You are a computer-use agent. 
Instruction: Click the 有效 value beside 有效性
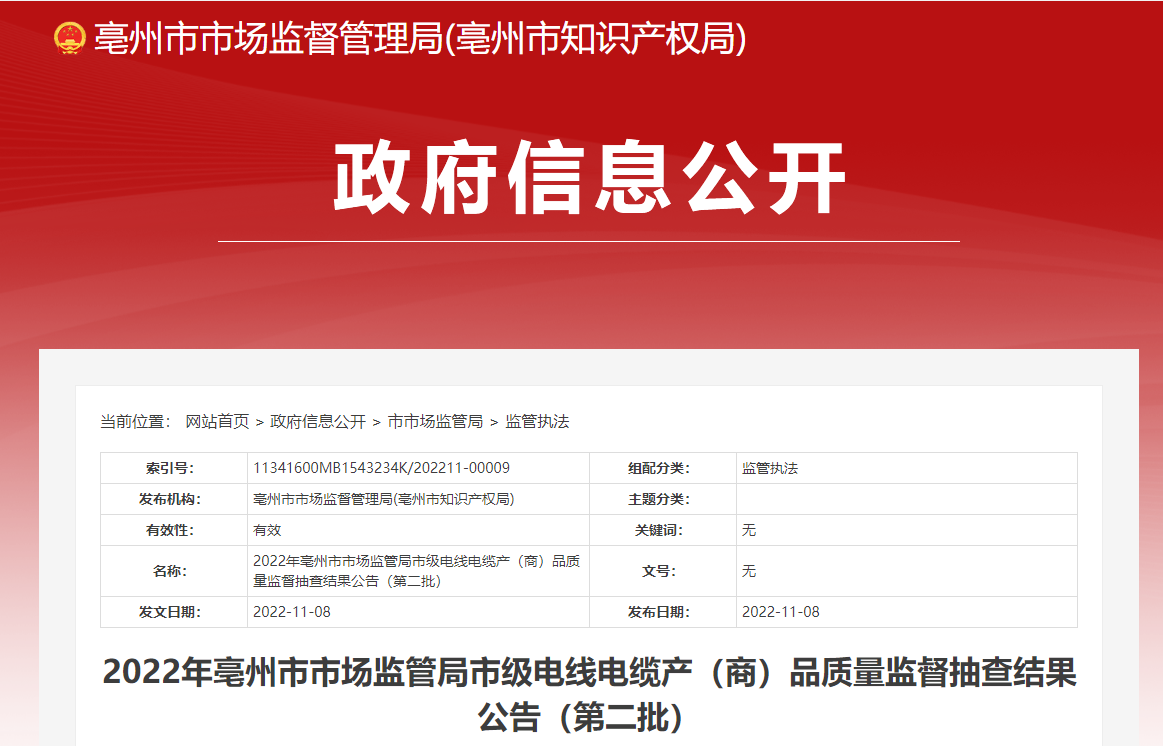pyautogui.click(x=268, y=530)
